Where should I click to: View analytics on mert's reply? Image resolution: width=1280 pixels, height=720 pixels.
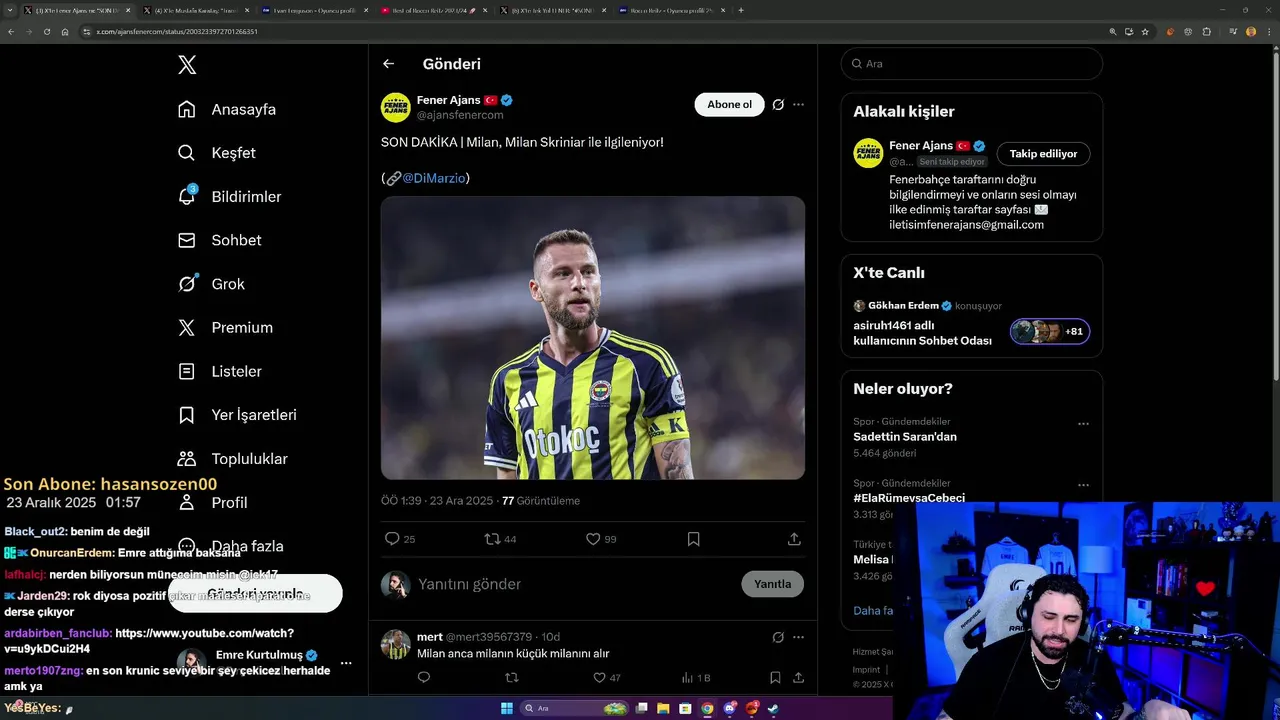click(x=695, y=678)
